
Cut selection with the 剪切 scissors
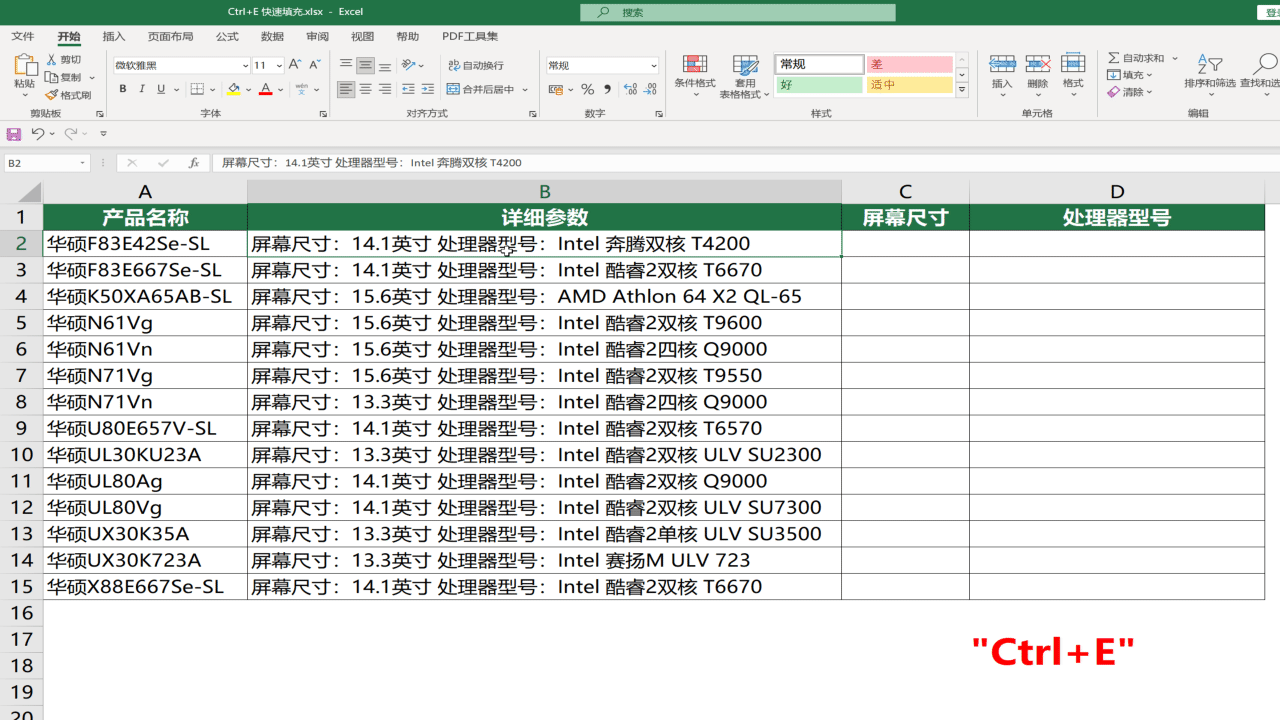[65, 60]
